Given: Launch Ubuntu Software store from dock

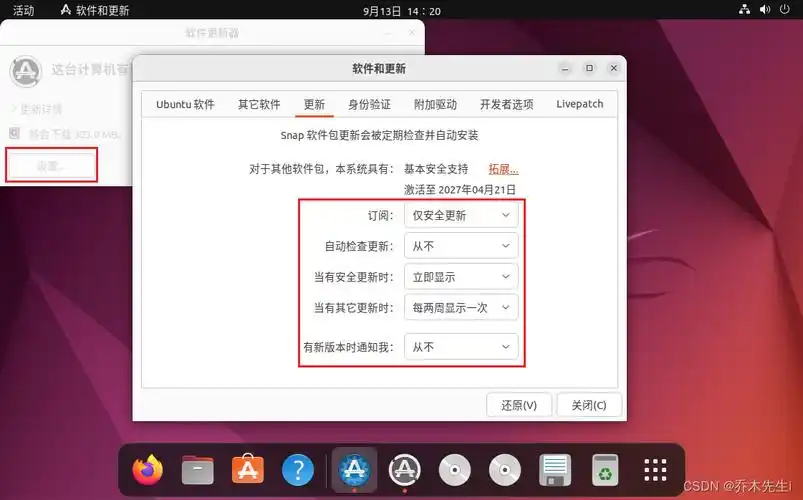Looking at the screenshot, I should (x=248, y=469).
